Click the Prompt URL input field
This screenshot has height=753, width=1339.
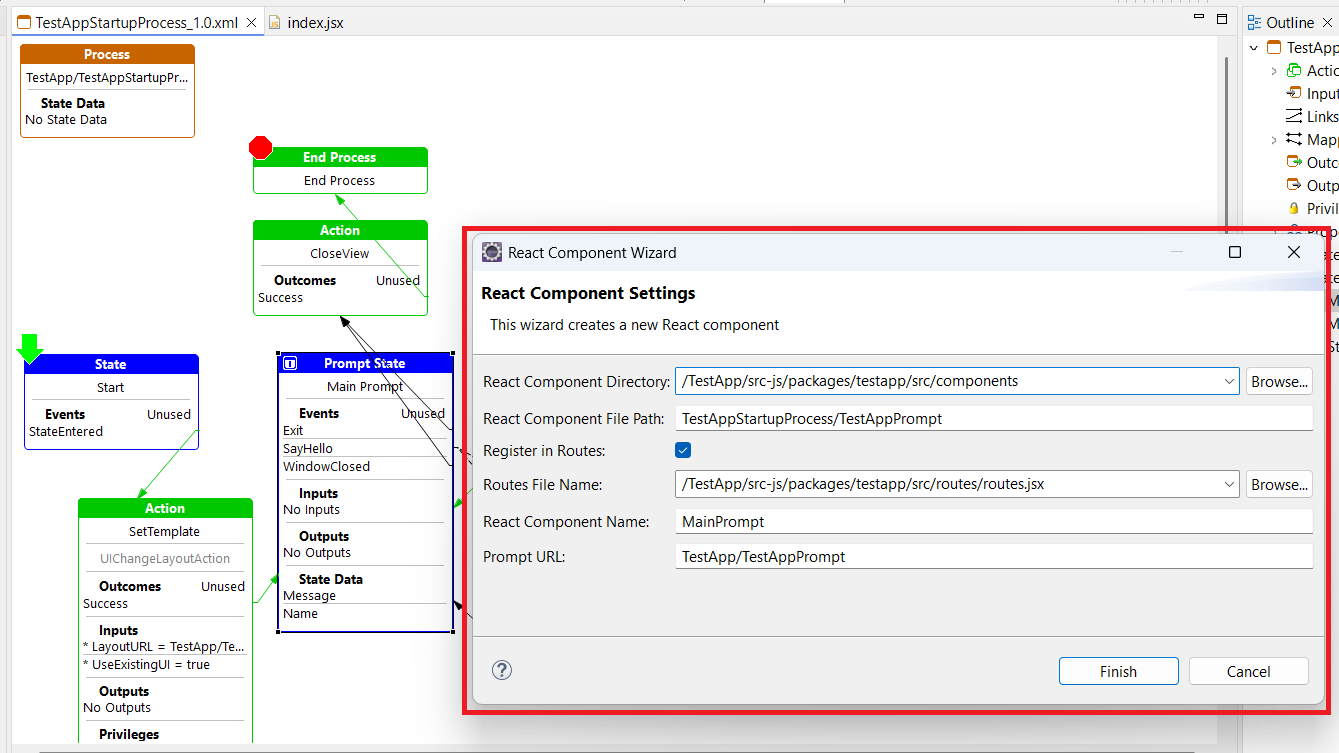coord(993,556)
